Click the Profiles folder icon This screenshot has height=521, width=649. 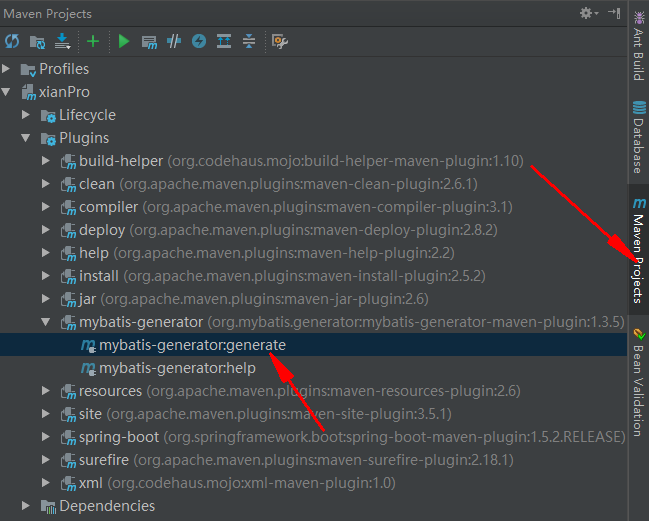28,70
